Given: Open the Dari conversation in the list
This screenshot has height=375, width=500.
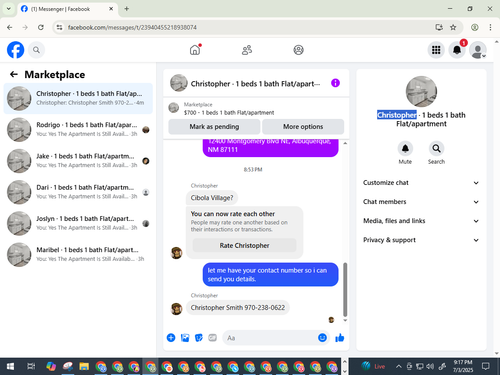Looking at the screenshot, I should tap(78, 192).
